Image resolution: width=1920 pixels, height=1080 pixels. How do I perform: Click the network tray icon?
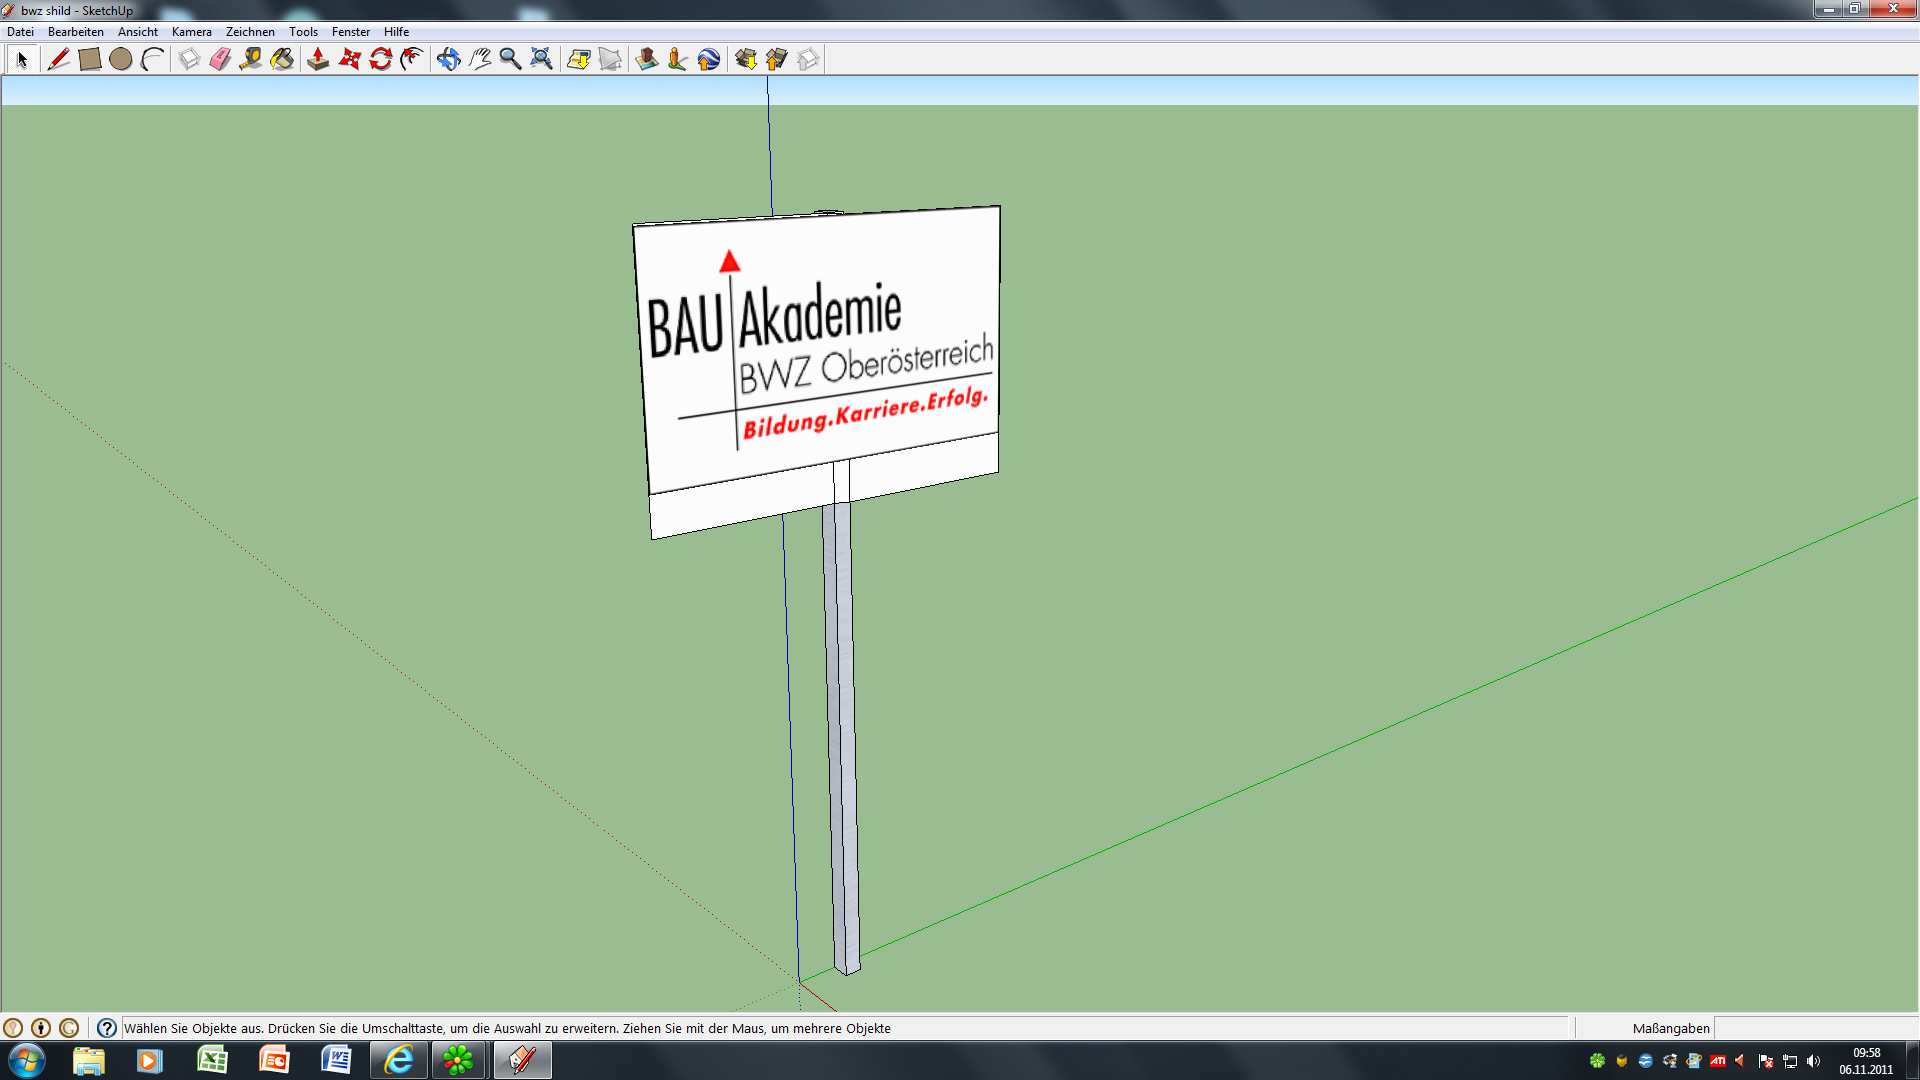(1789, 1061)
